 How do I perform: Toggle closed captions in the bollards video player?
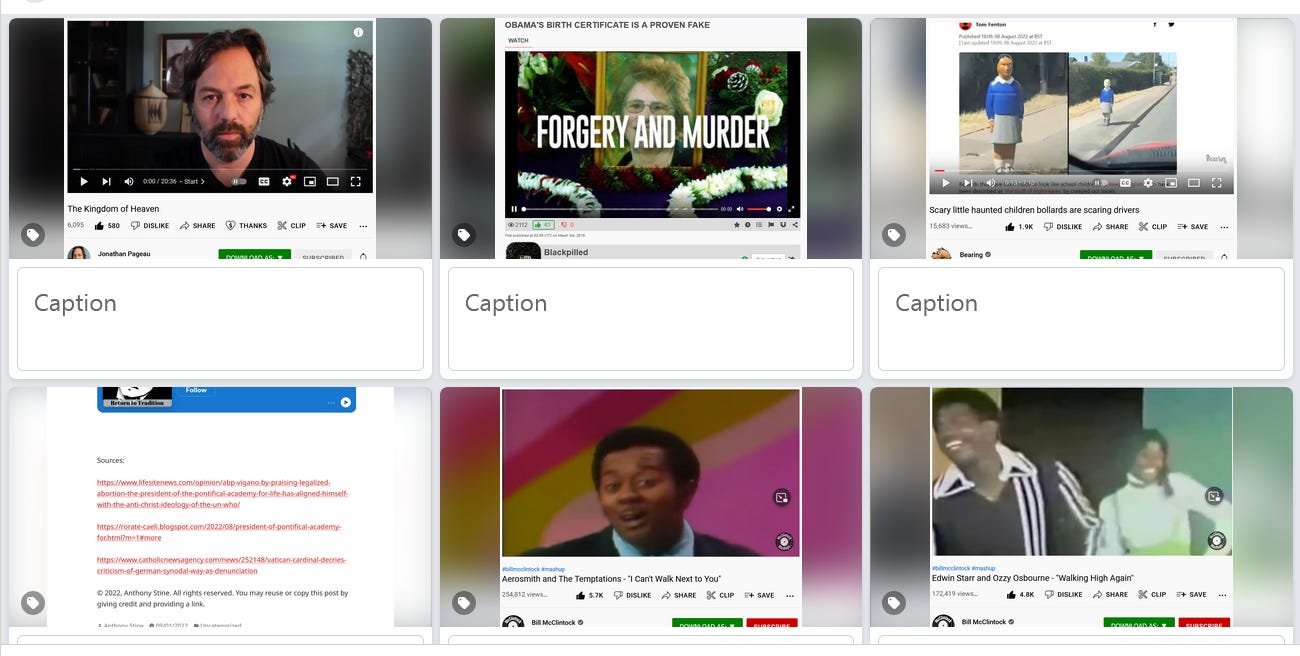[1125, 183]
